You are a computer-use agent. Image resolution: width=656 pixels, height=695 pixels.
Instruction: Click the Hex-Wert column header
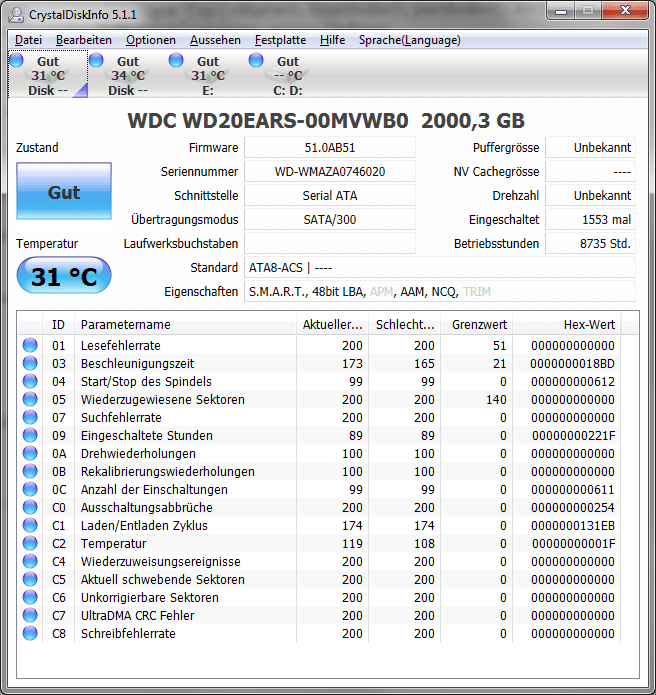(567, 324)
